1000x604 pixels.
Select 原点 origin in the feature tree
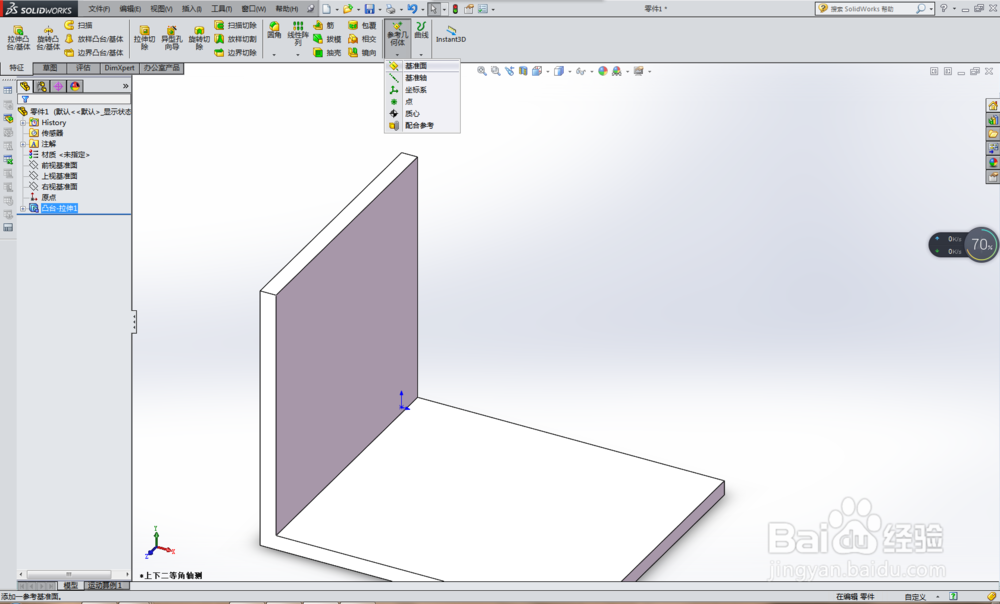(48, 198)
